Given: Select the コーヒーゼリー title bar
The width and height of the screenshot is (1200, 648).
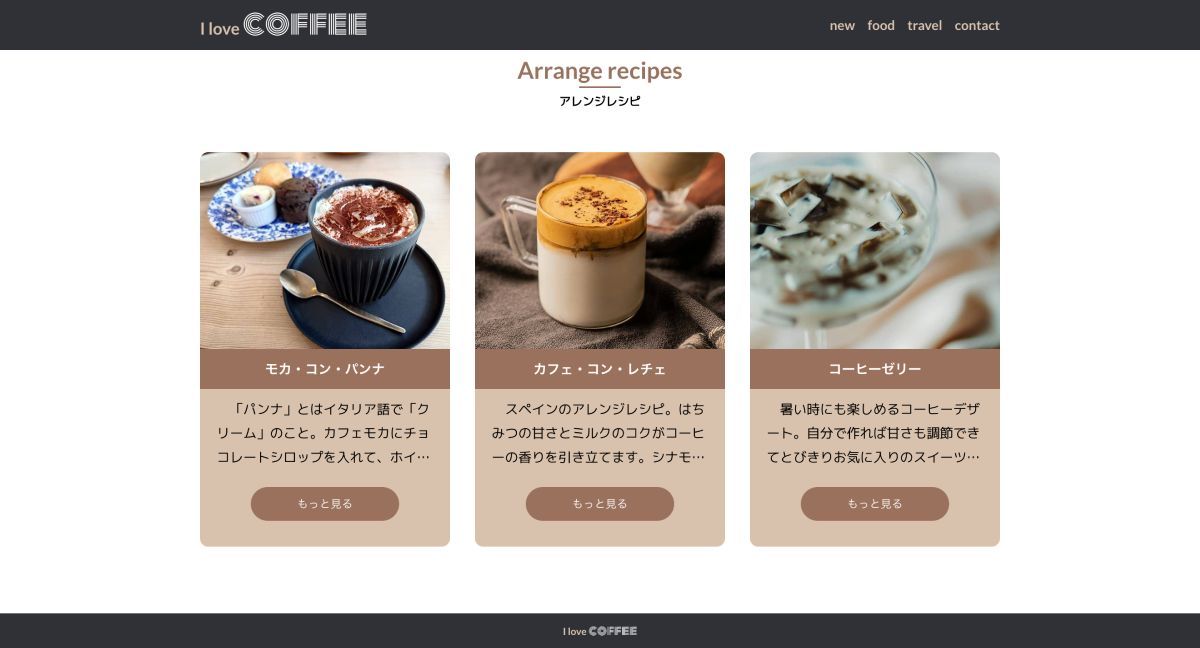Looking at the screenshot, I should pos(875,369).
